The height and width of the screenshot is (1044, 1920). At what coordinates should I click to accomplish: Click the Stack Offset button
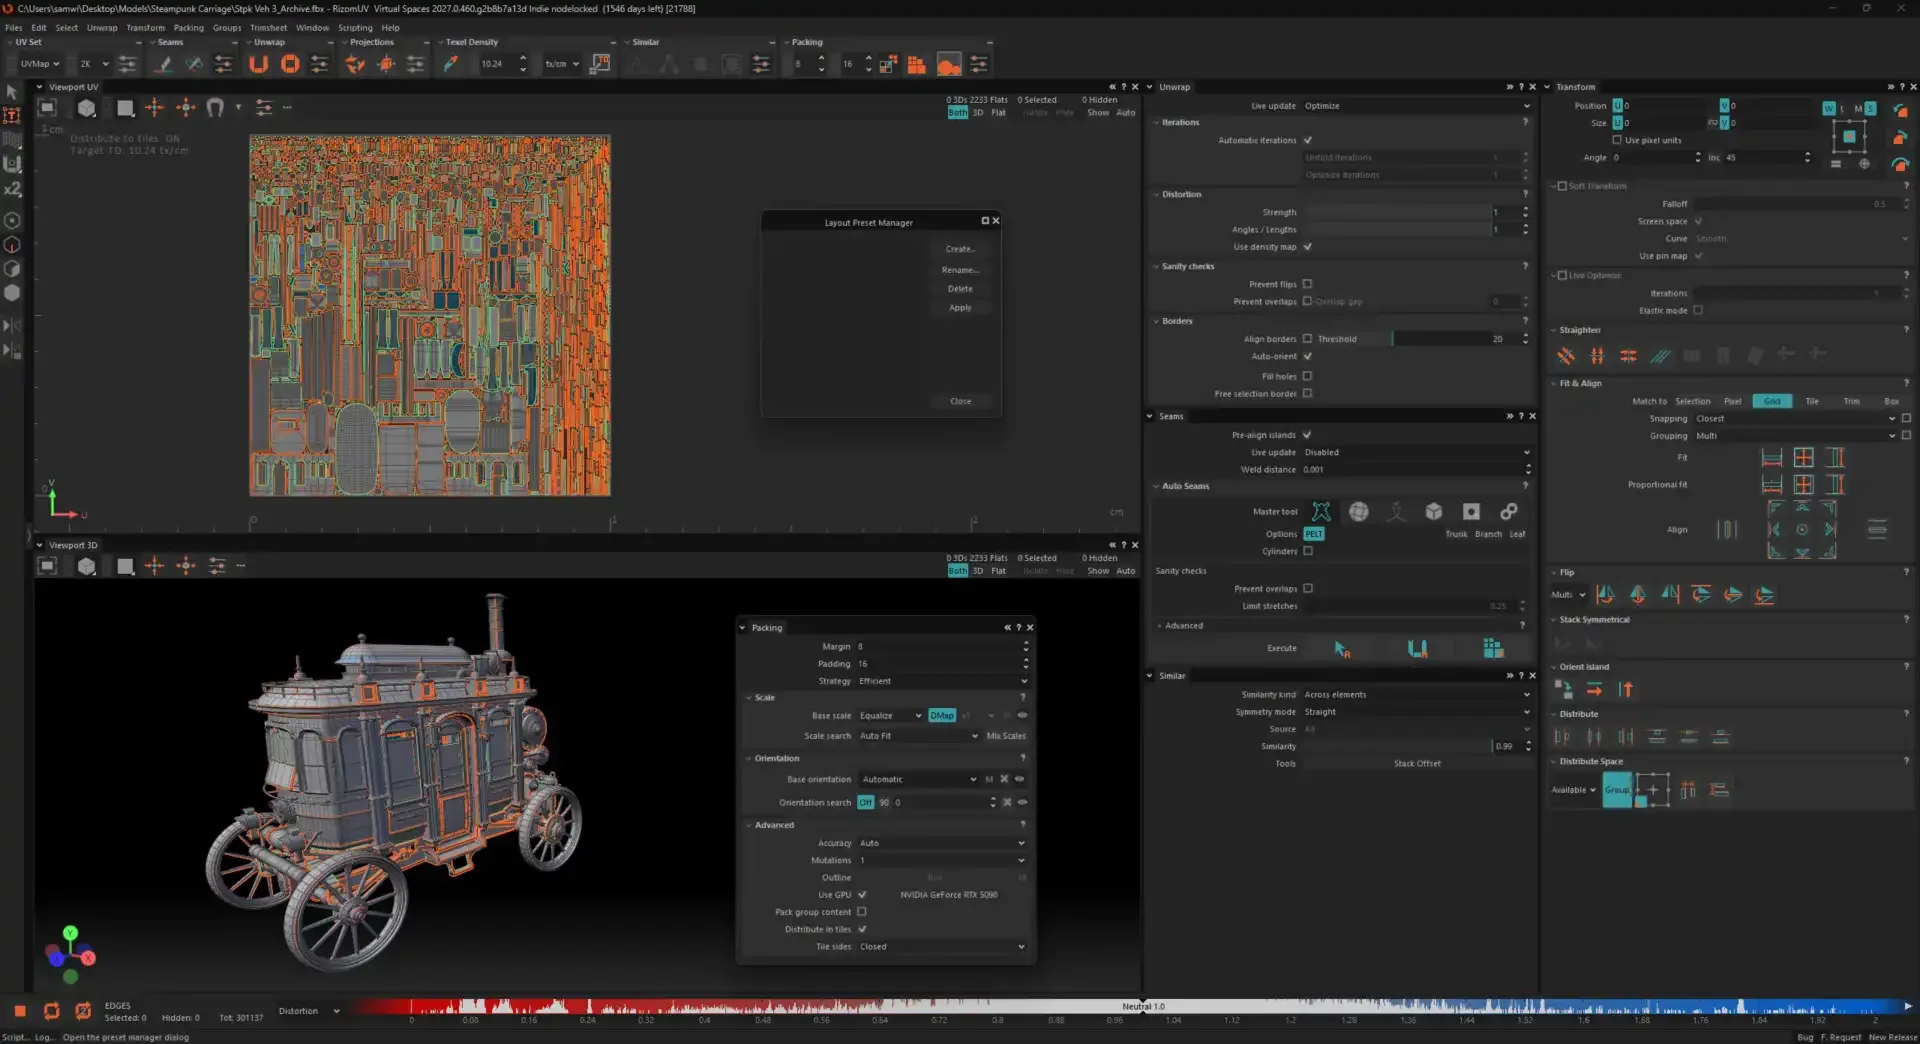(1417, 764)
